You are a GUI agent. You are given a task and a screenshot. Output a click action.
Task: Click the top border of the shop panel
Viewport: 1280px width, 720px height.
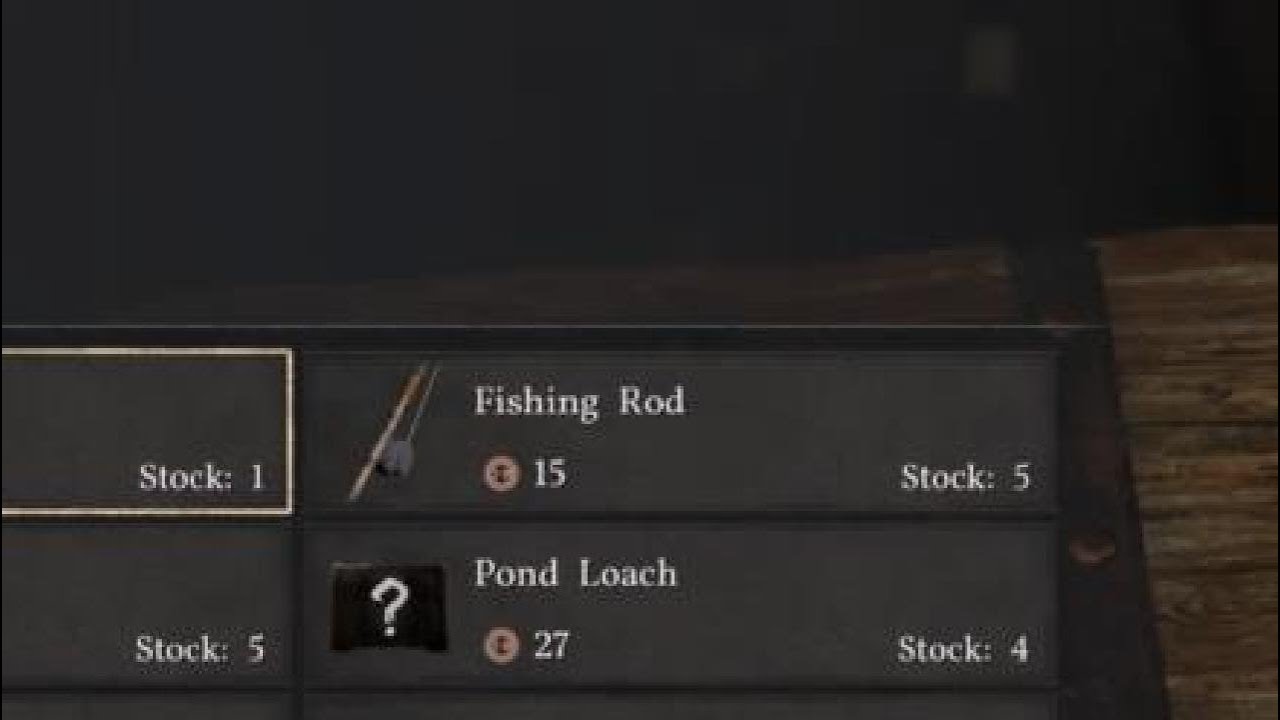555,326
